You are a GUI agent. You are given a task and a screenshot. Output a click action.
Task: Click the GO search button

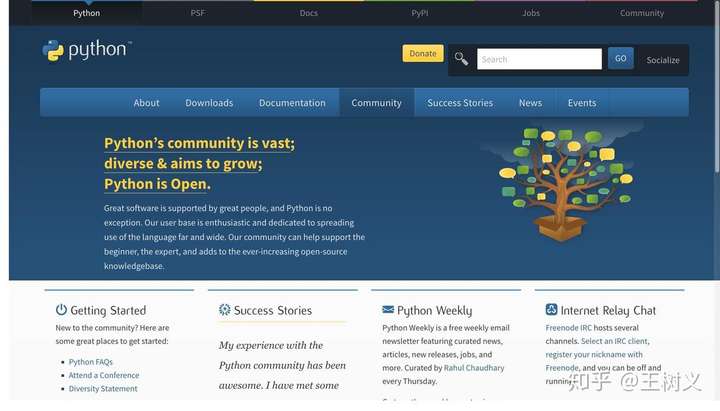click(620, 58)
